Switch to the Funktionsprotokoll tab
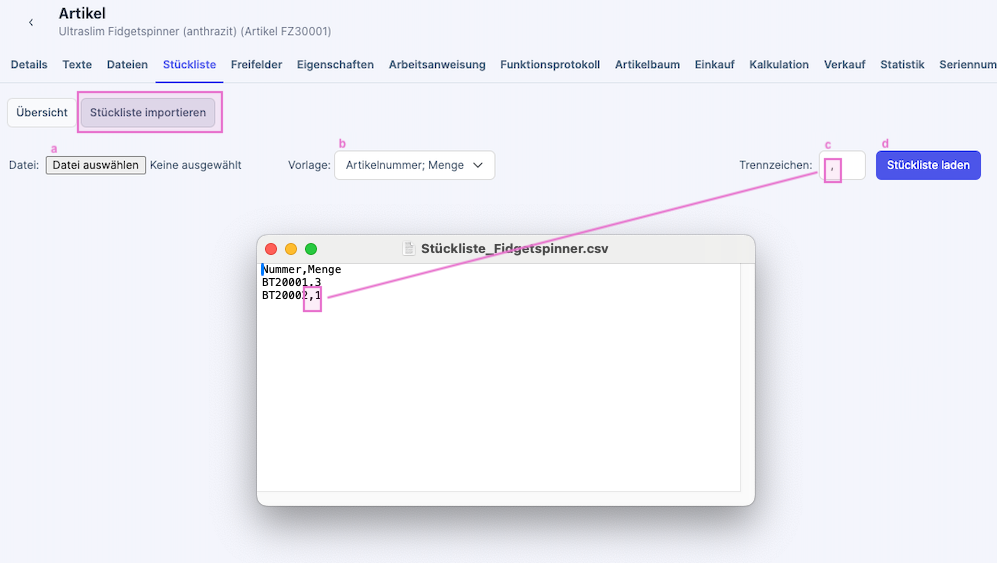The width and height of the screenshot is (997, 563). 550,65
